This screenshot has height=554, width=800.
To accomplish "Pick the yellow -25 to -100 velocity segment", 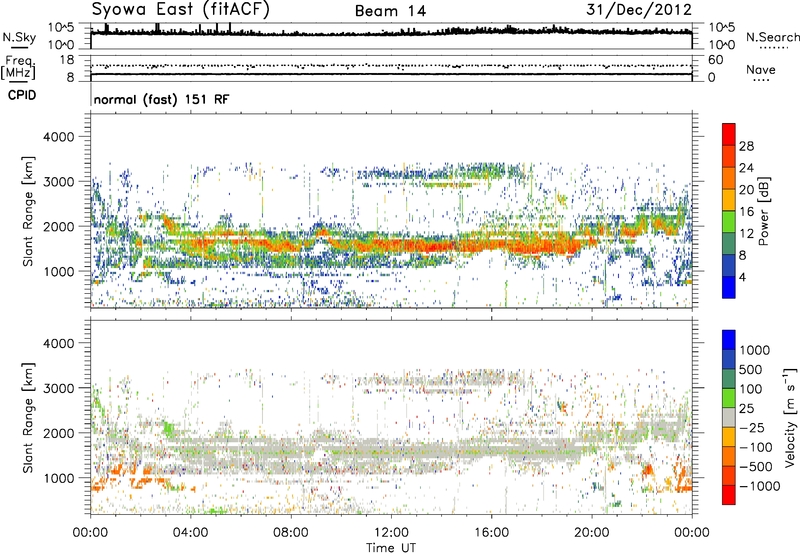I will pyautogui.click(x=729, y=437).
